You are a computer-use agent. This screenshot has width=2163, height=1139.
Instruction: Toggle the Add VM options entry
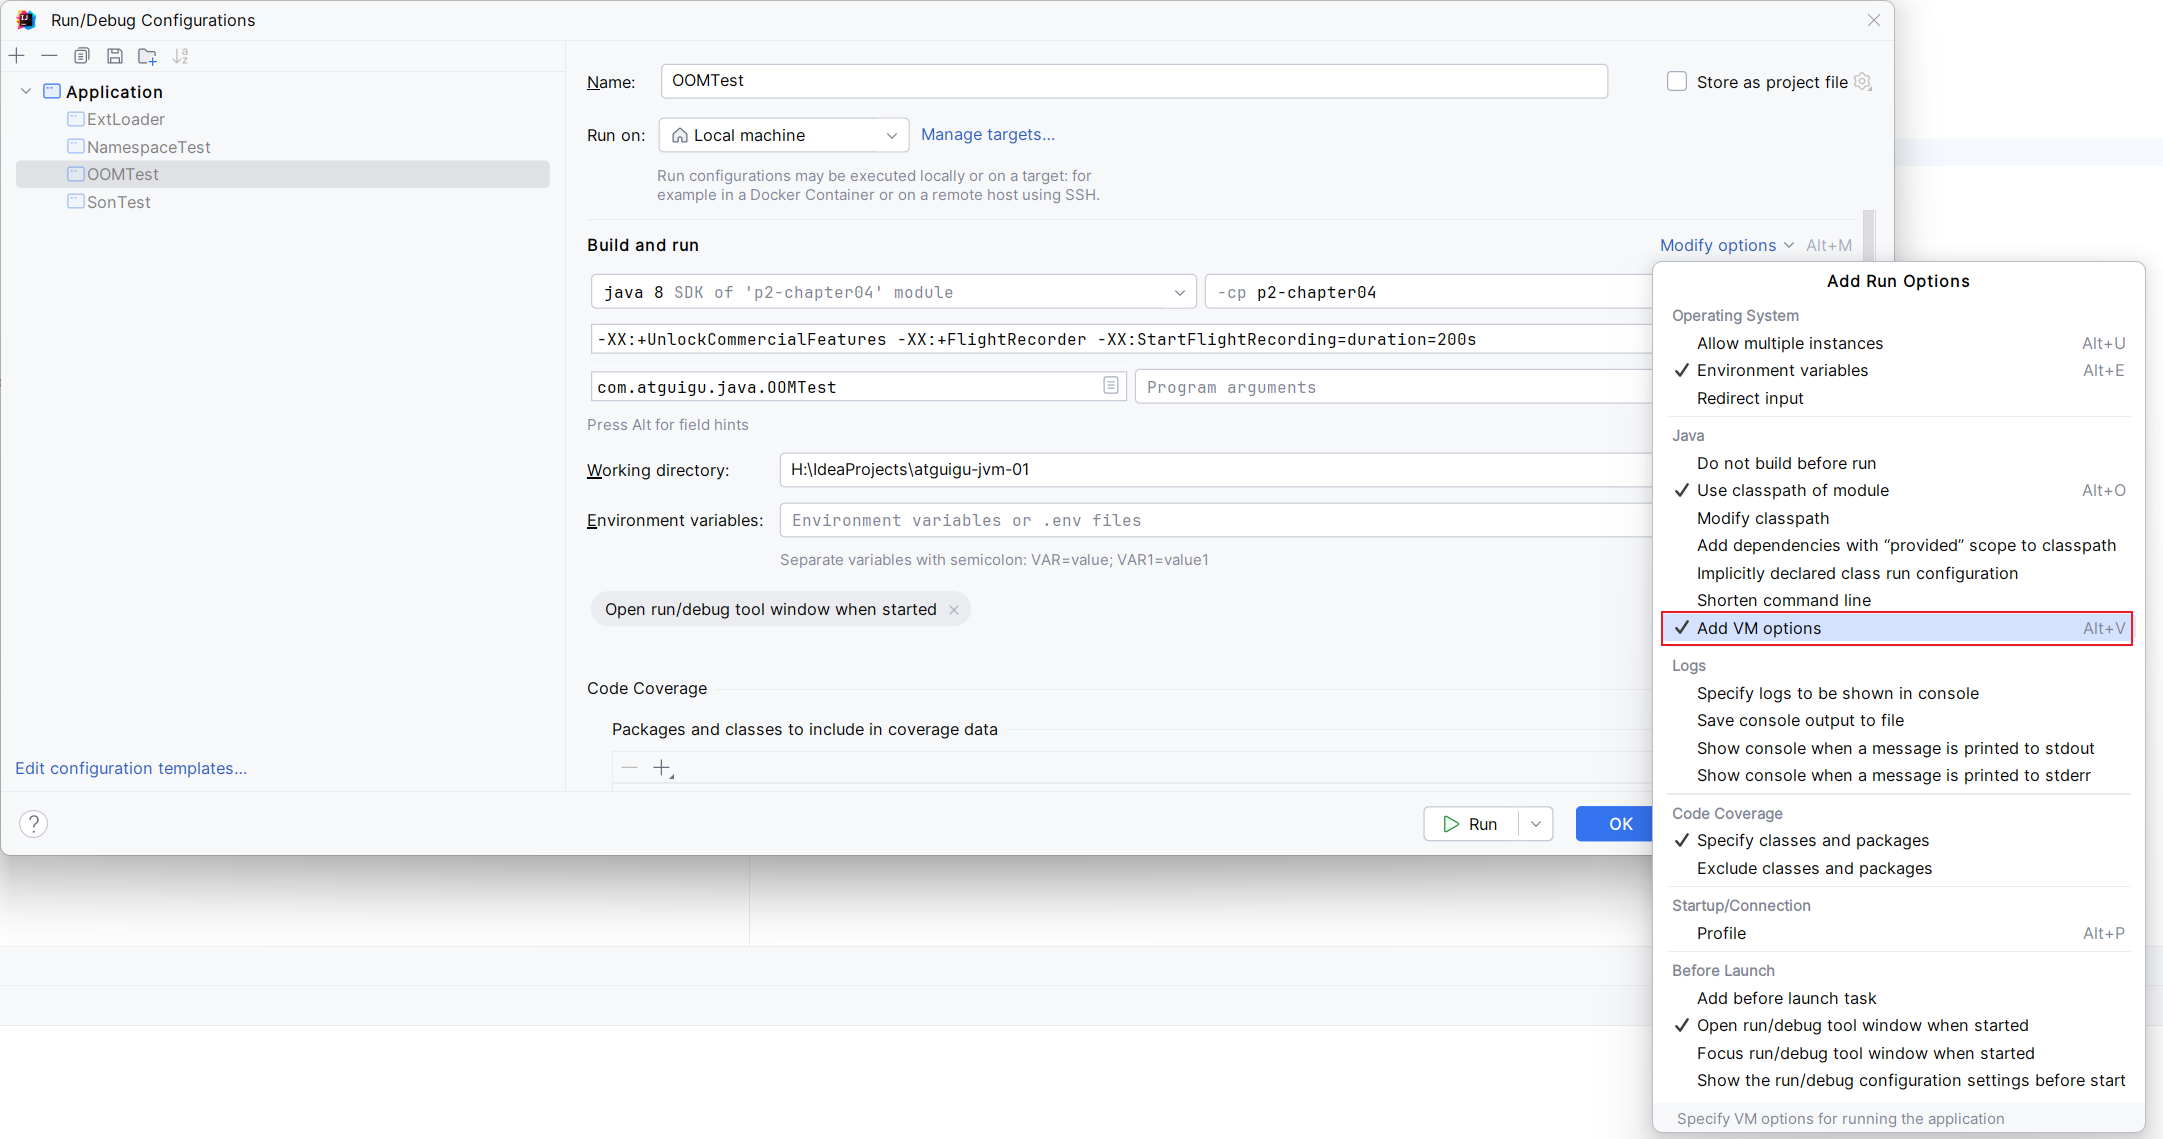1758,628
